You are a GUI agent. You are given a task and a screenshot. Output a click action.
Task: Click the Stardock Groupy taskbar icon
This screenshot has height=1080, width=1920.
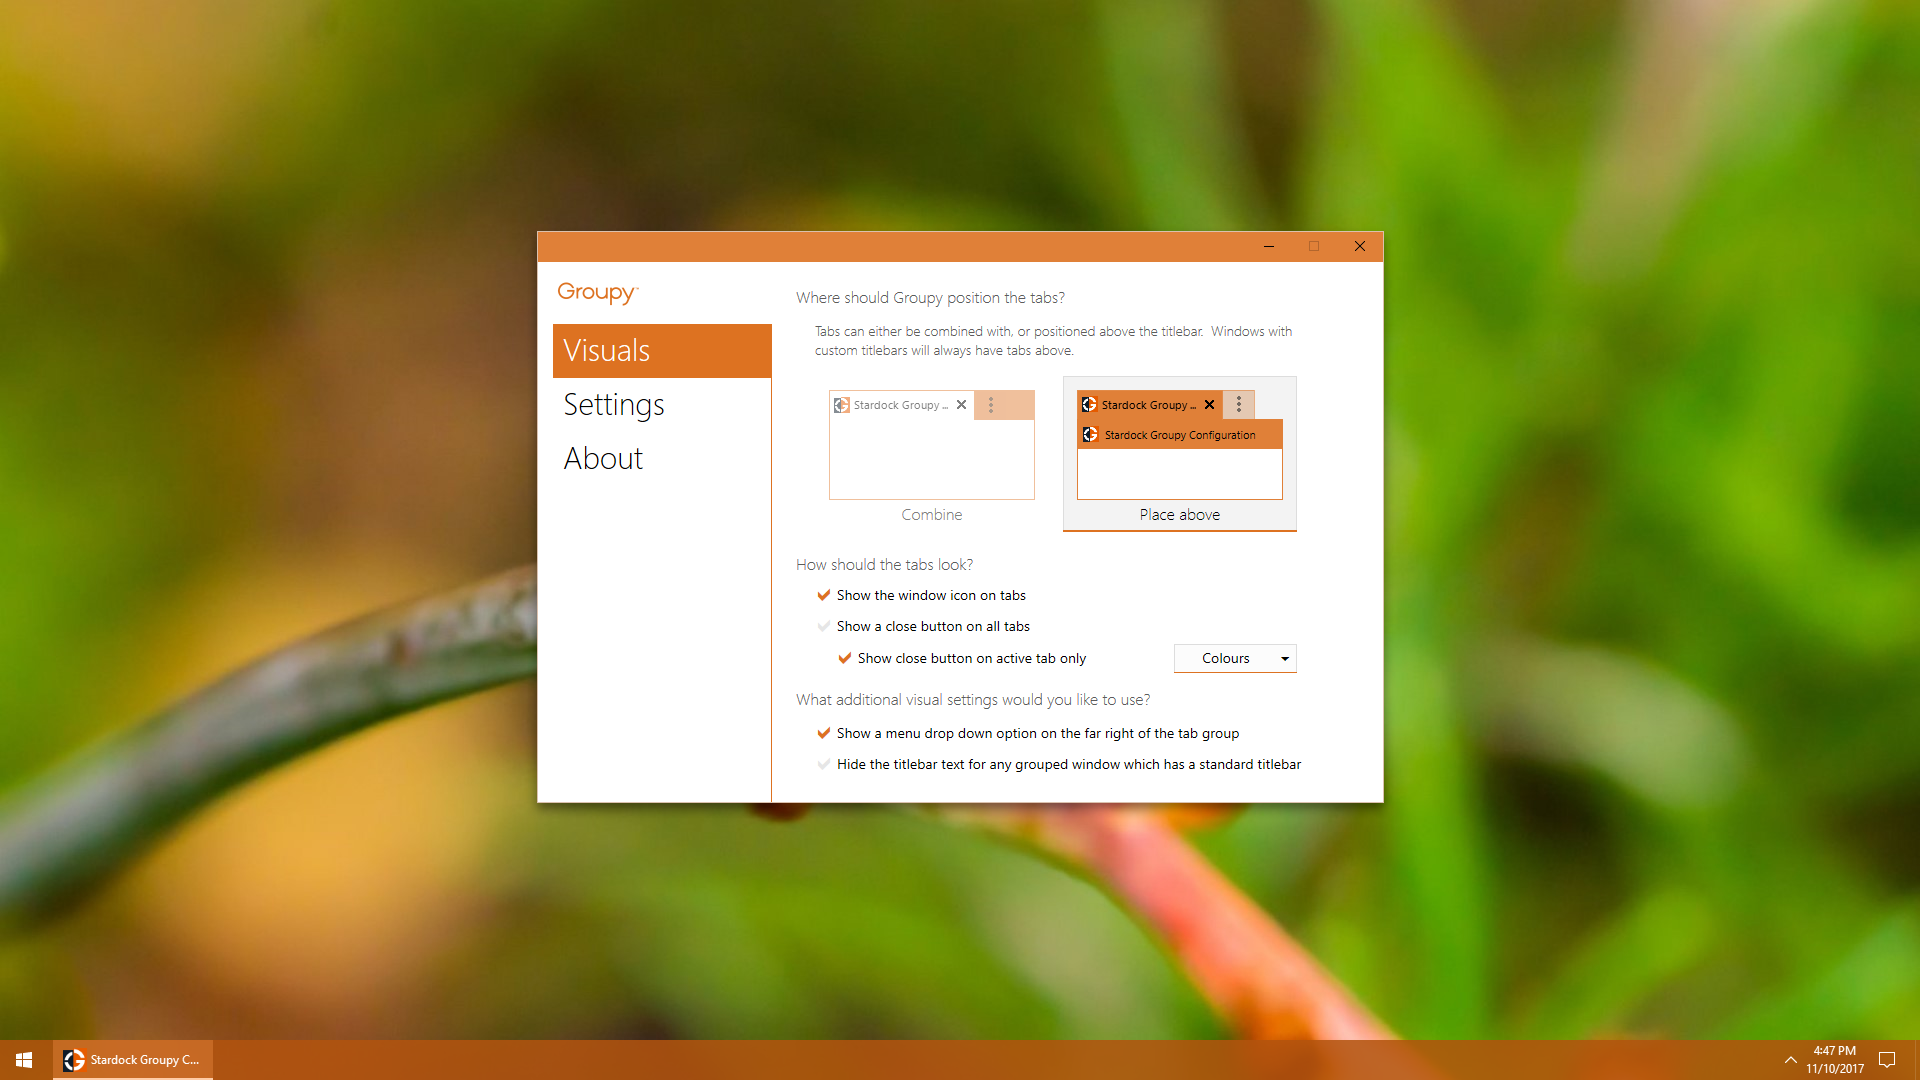tap(132, 1060)
